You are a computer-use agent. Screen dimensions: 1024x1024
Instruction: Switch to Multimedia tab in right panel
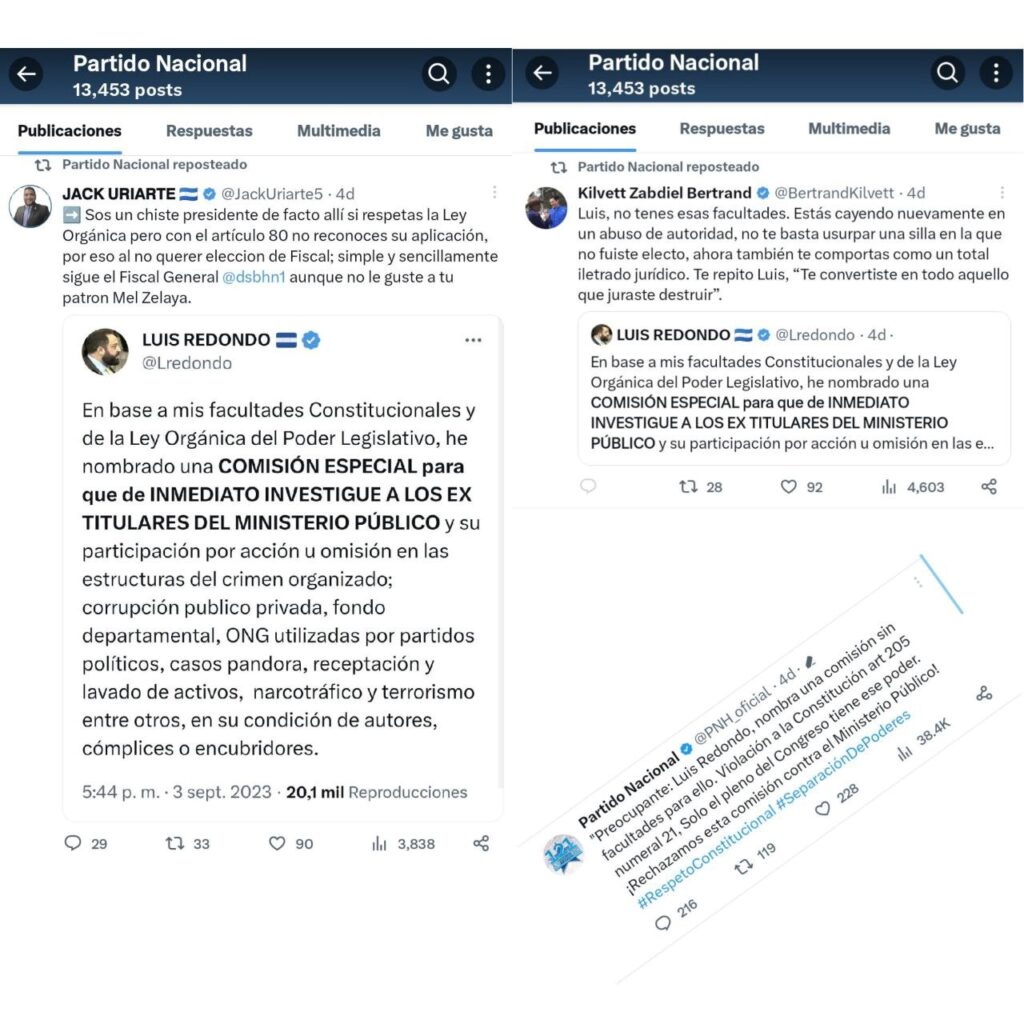point(849,129)
